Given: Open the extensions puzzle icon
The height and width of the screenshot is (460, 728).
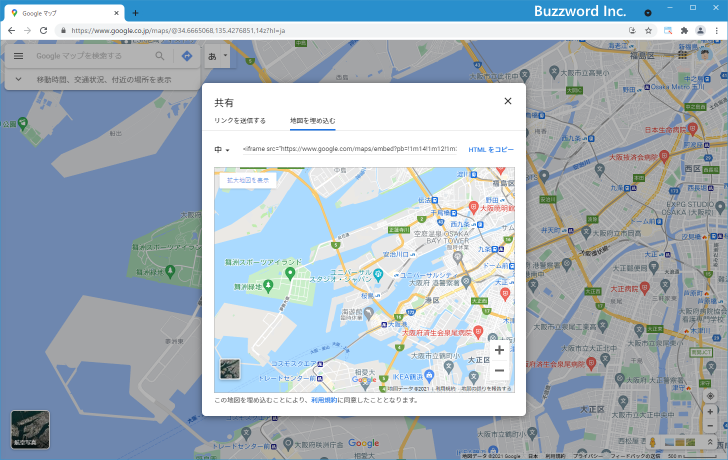Looking at the screenshot, I should point(684,31).
